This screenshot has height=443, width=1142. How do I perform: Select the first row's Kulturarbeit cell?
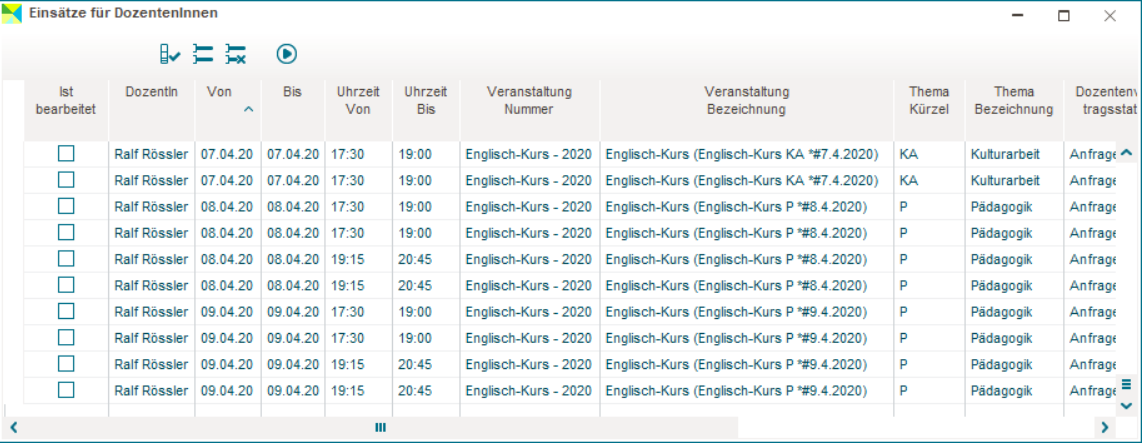coord(1005,154)
